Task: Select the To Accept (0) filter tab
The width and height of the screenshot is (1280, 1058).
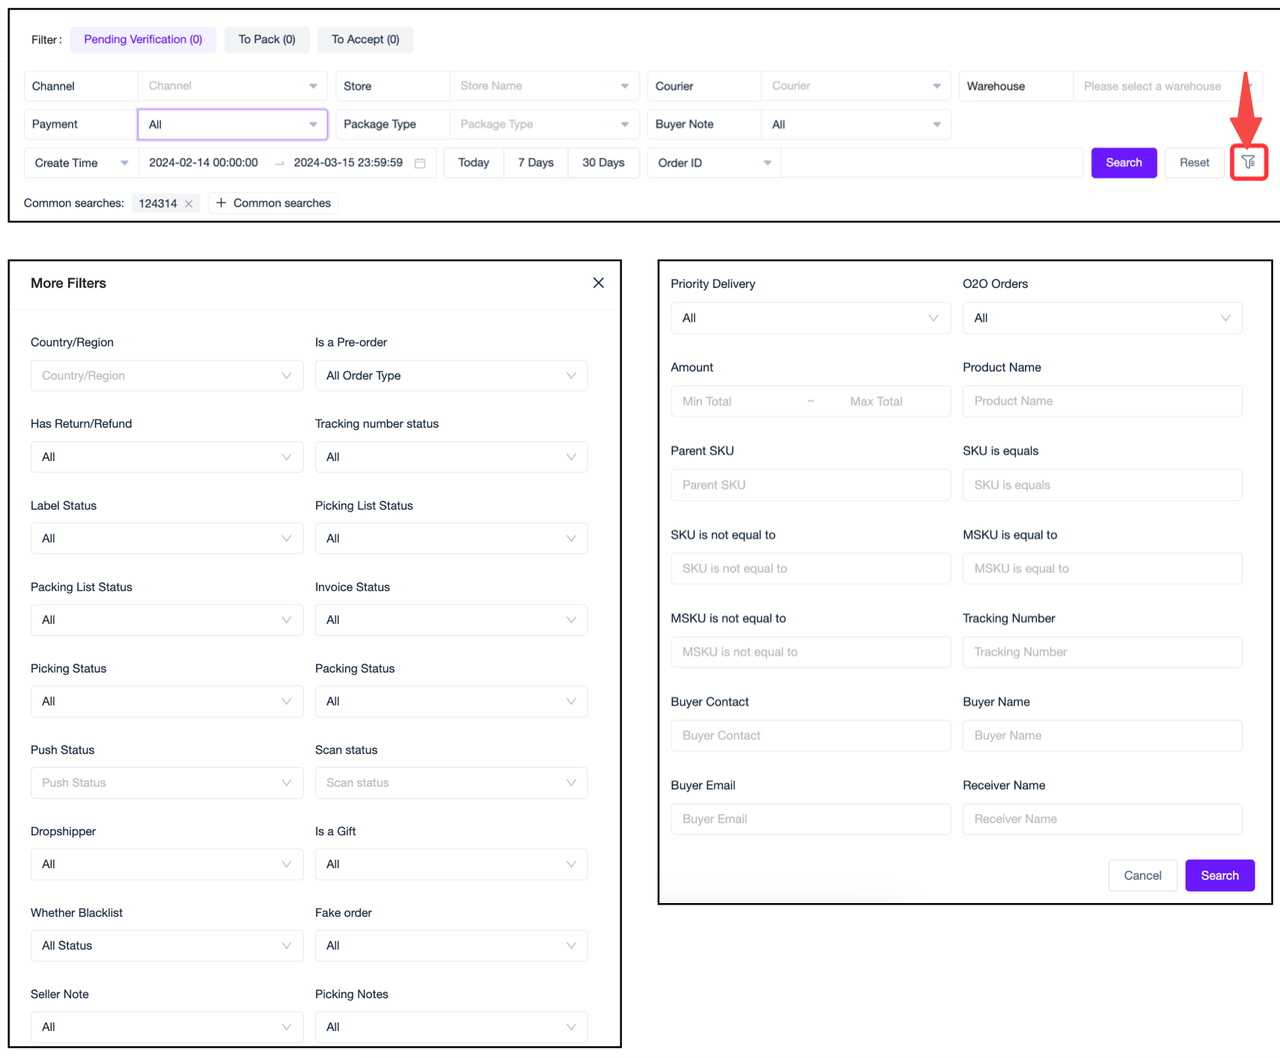Action: pyautogui.click(x=365, y=40)
